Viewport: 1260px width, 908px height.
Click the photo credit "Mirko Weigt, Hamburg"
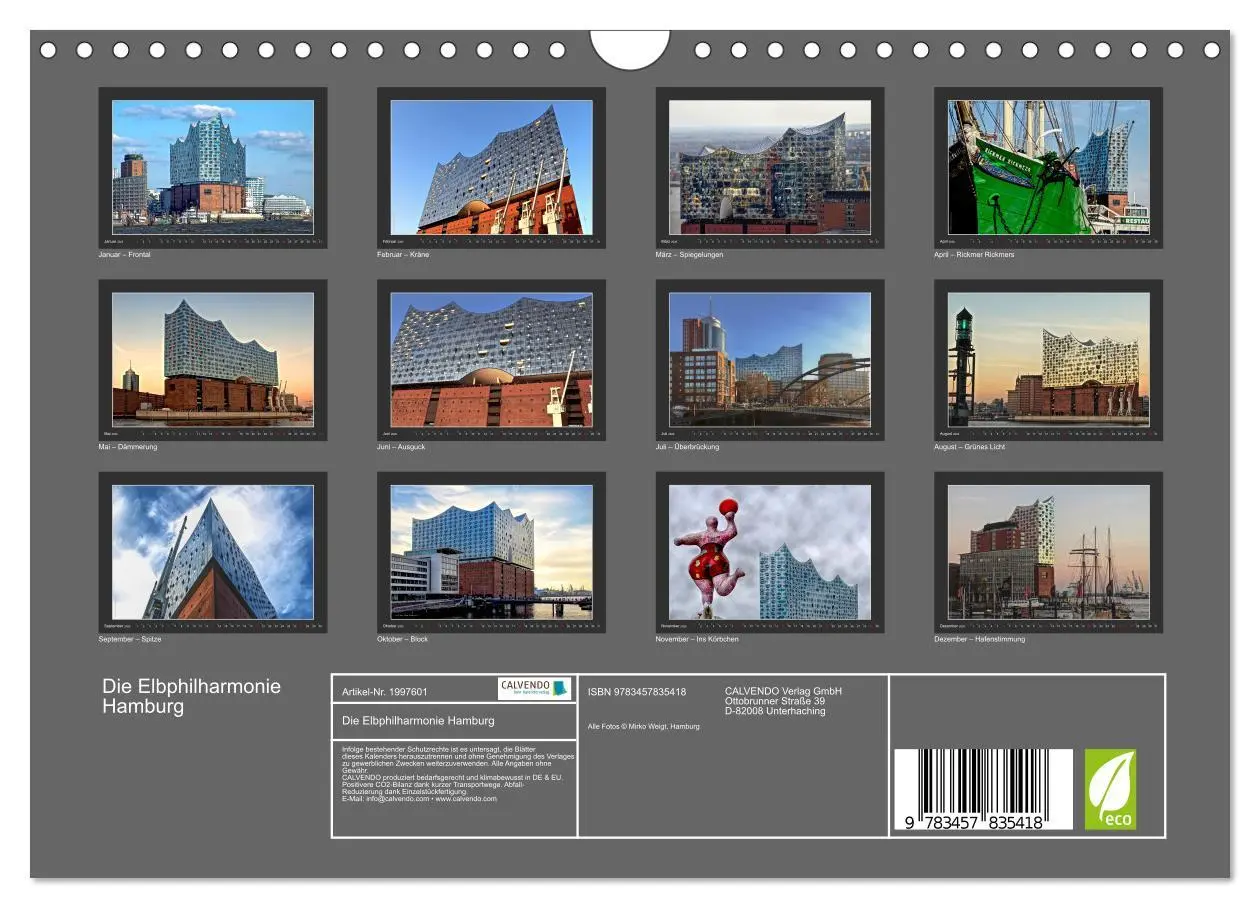[662, 726]
